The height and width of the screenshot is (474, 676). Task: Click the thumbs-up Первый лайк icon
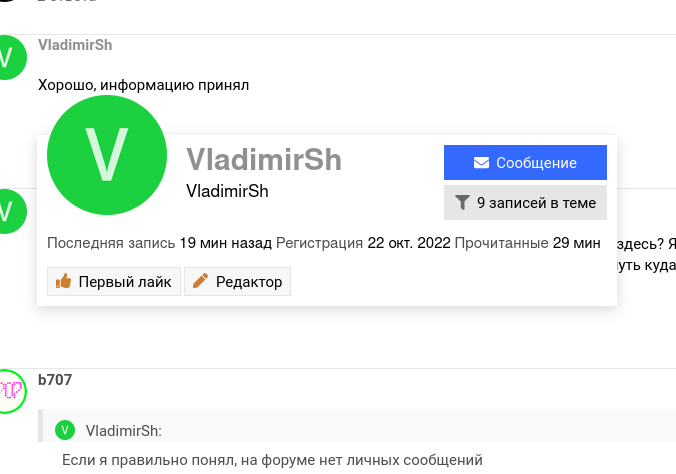click(63, 281)
